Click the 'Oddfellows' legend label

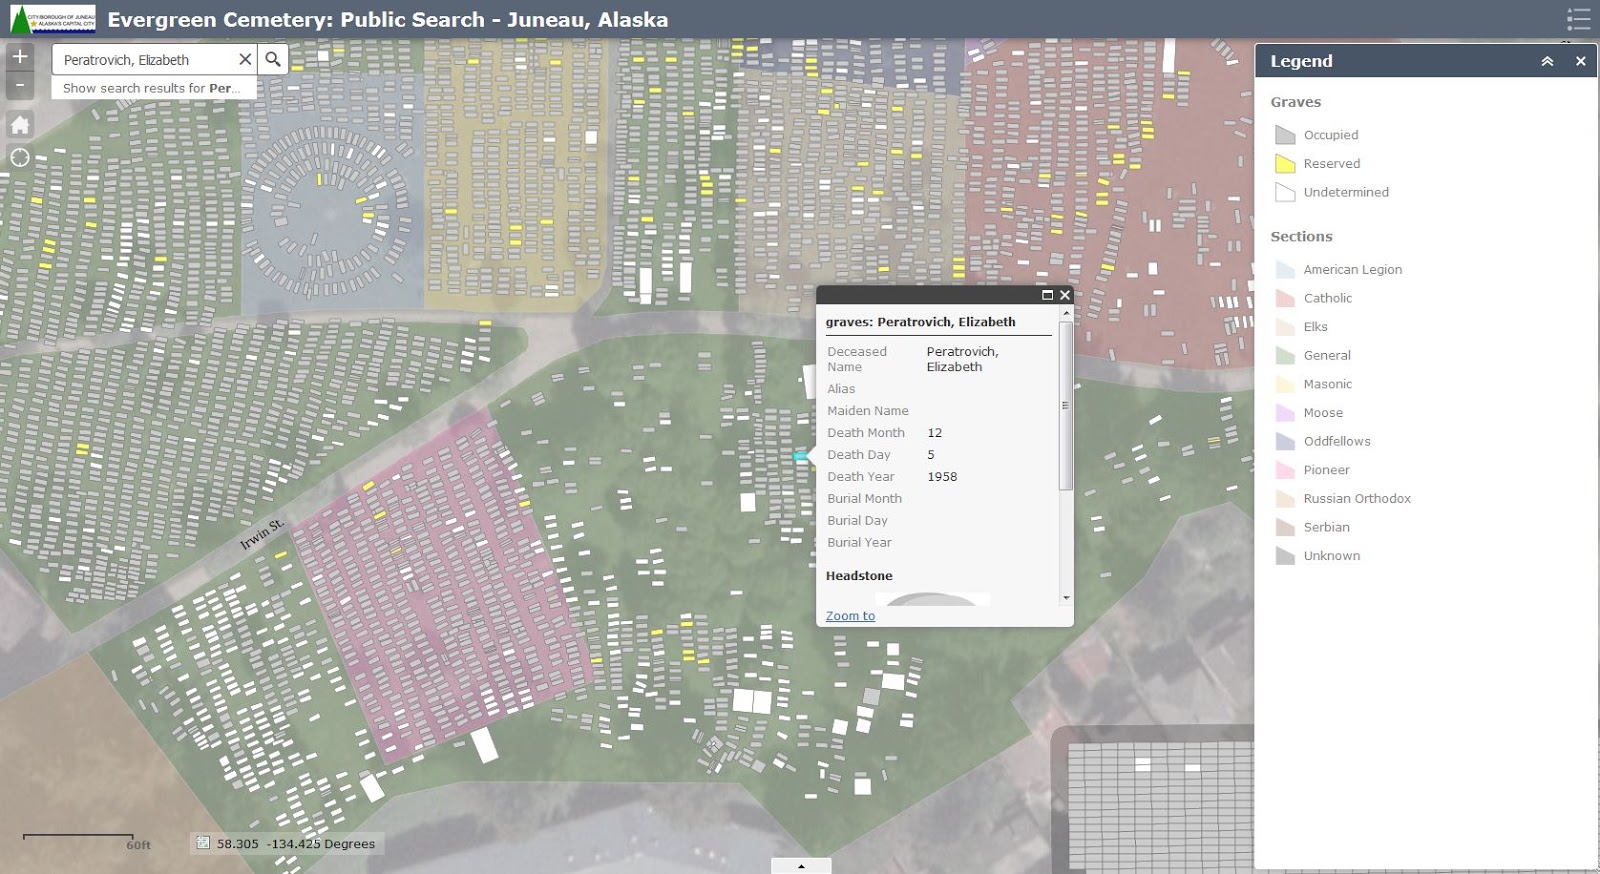tap(1337, 441)
